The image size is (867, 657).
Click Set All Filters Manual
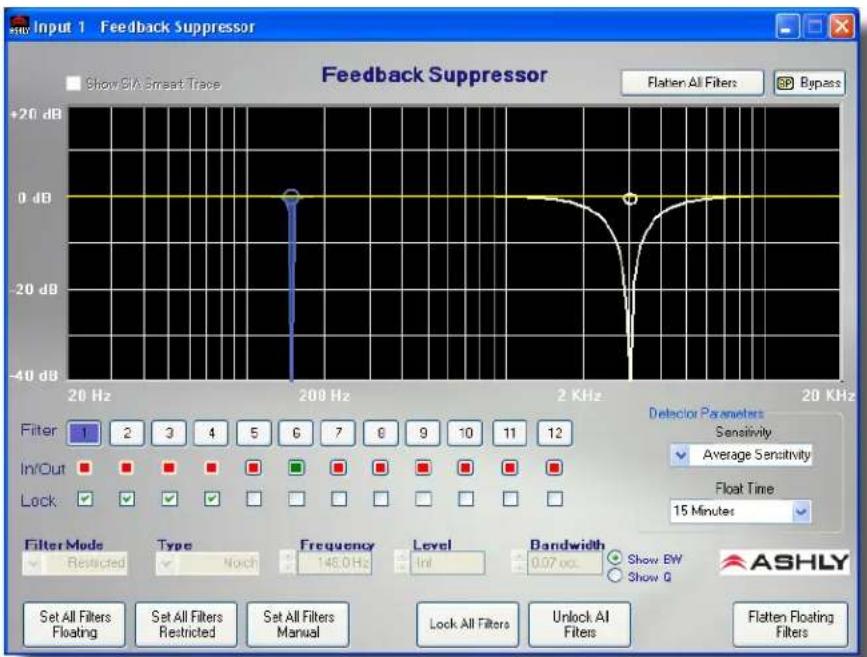(298, 624)
